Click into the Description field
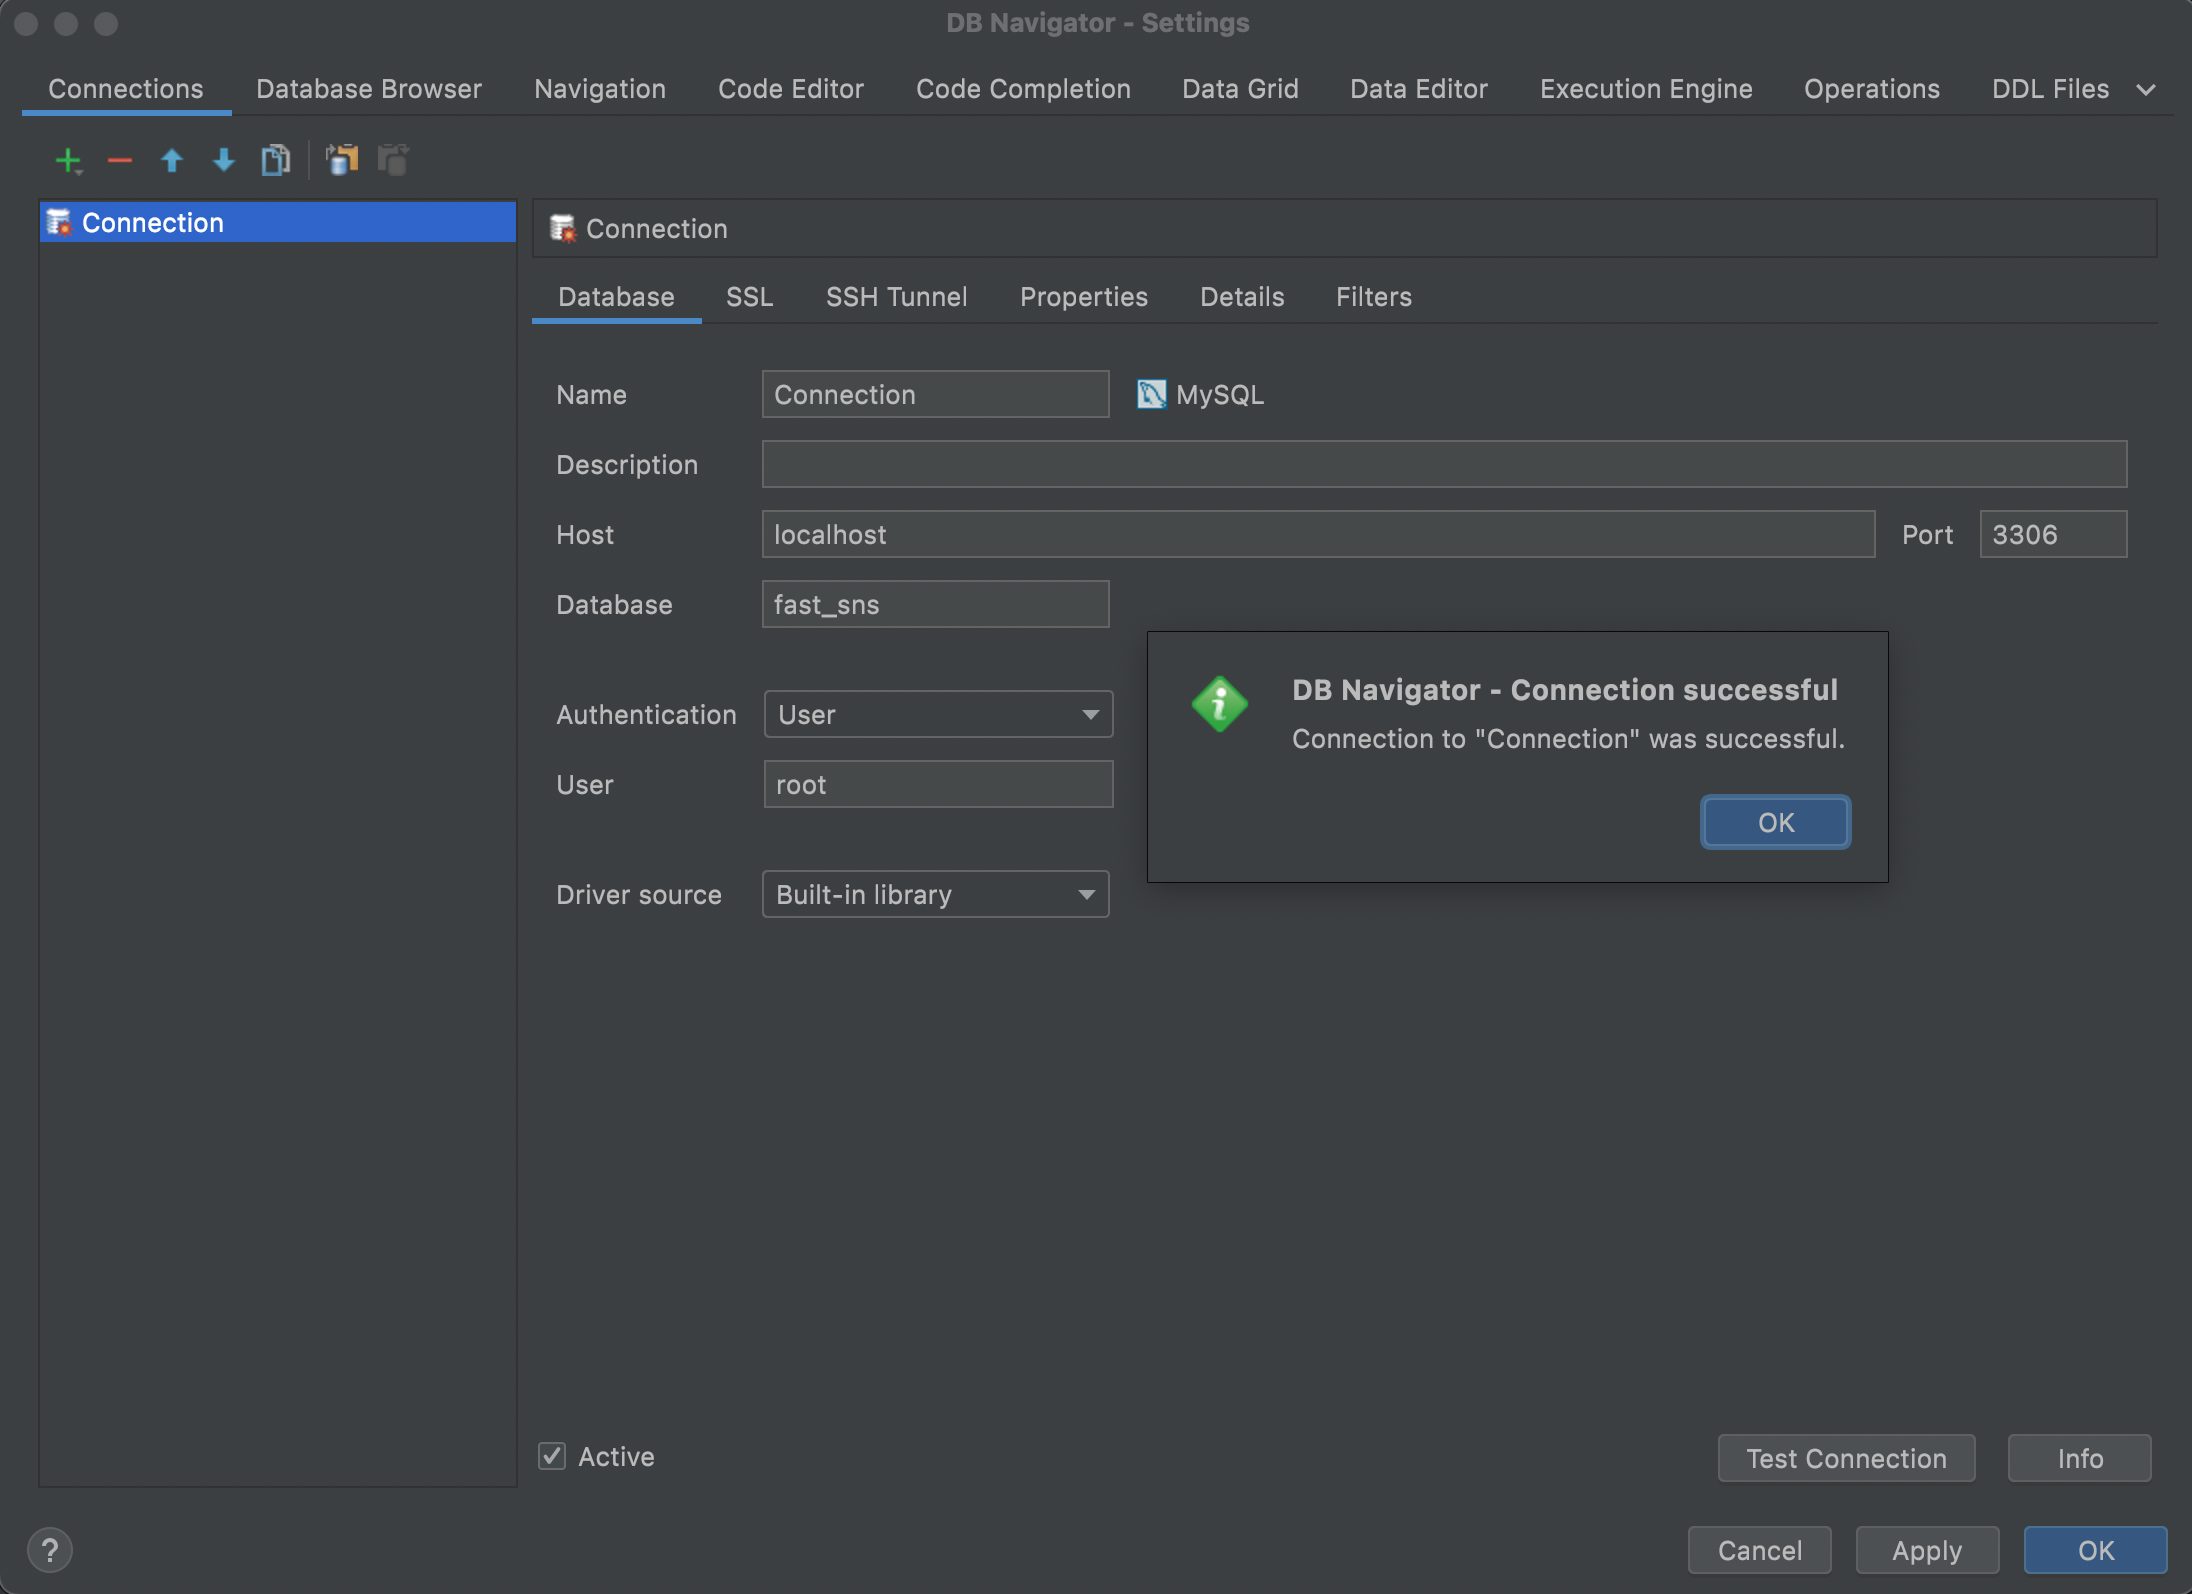 click(1443, 464)
